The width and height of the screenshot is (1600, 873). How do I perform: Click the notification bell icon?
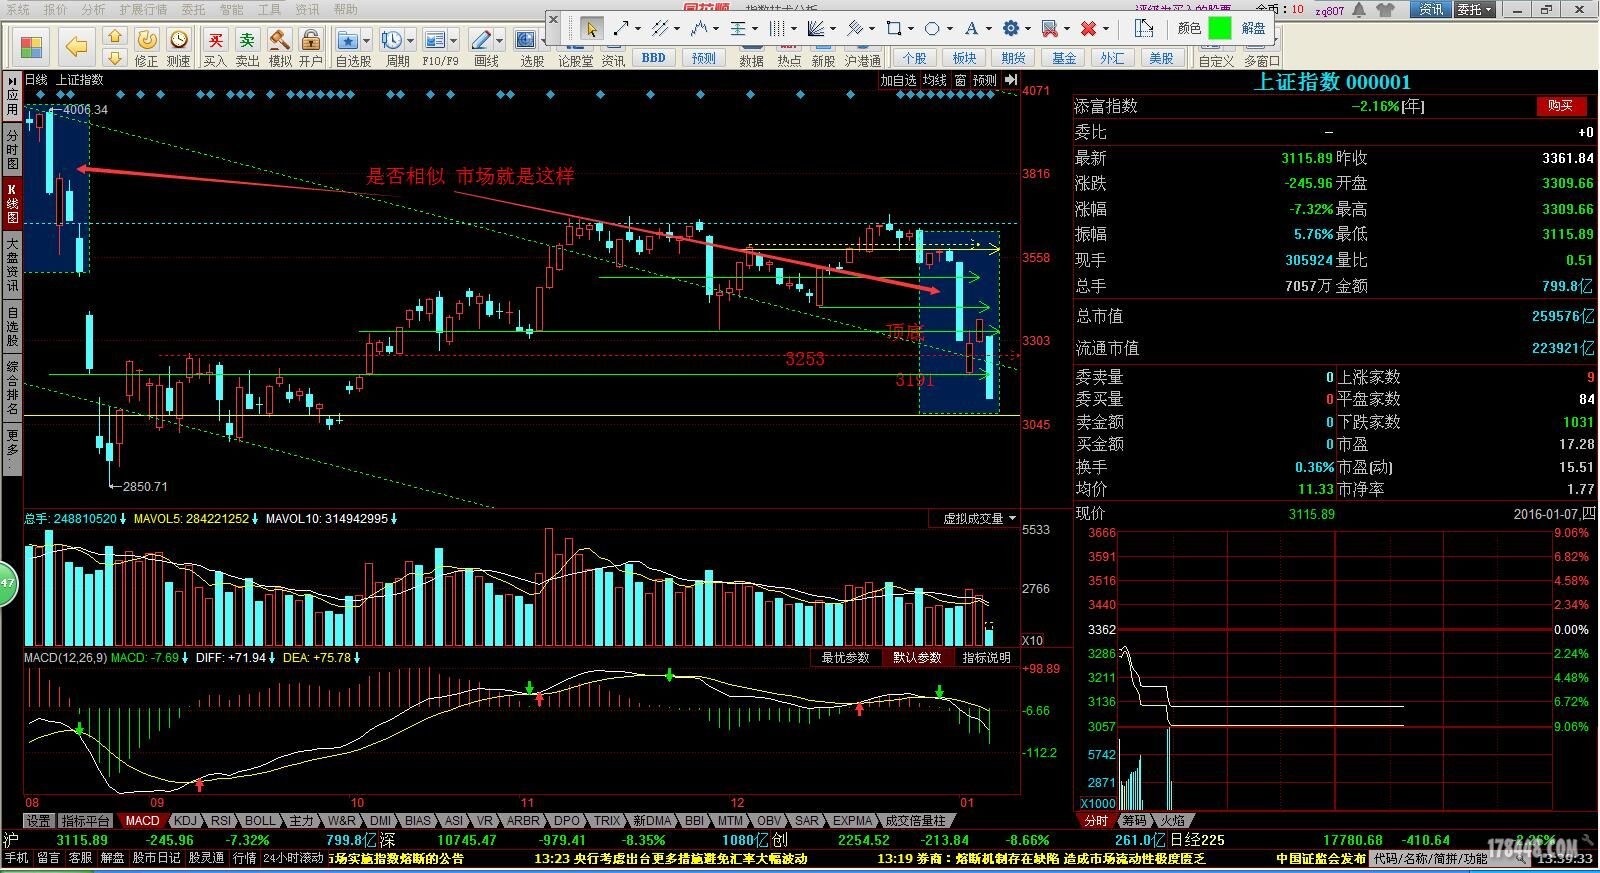1359,10
